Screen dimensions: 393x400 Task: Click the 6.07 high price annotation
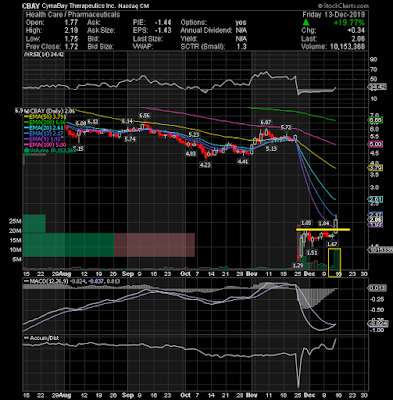(x=266, y=123)
